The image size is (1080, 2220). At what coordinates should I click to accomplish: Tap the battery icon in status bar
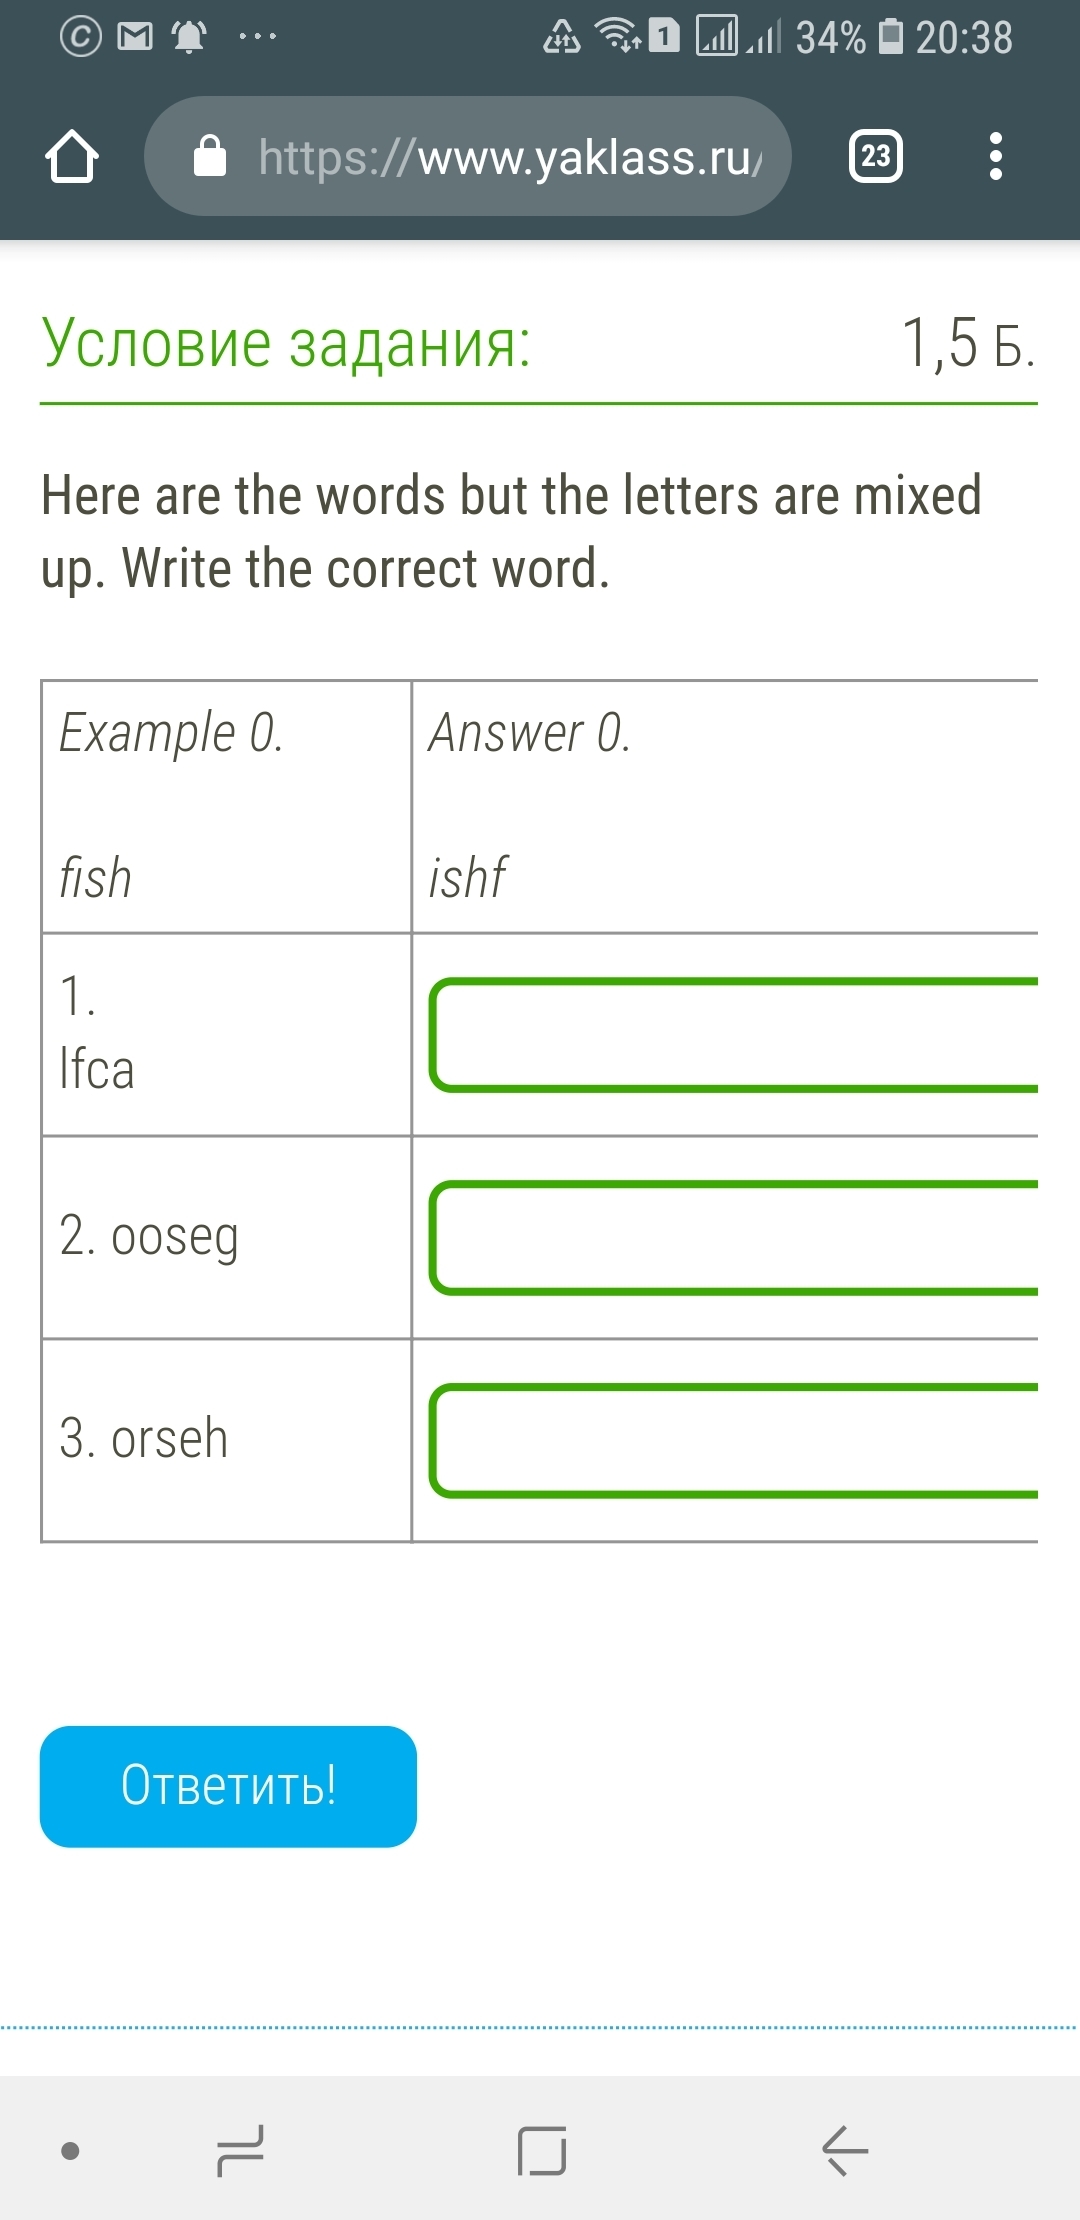(891, 37)
